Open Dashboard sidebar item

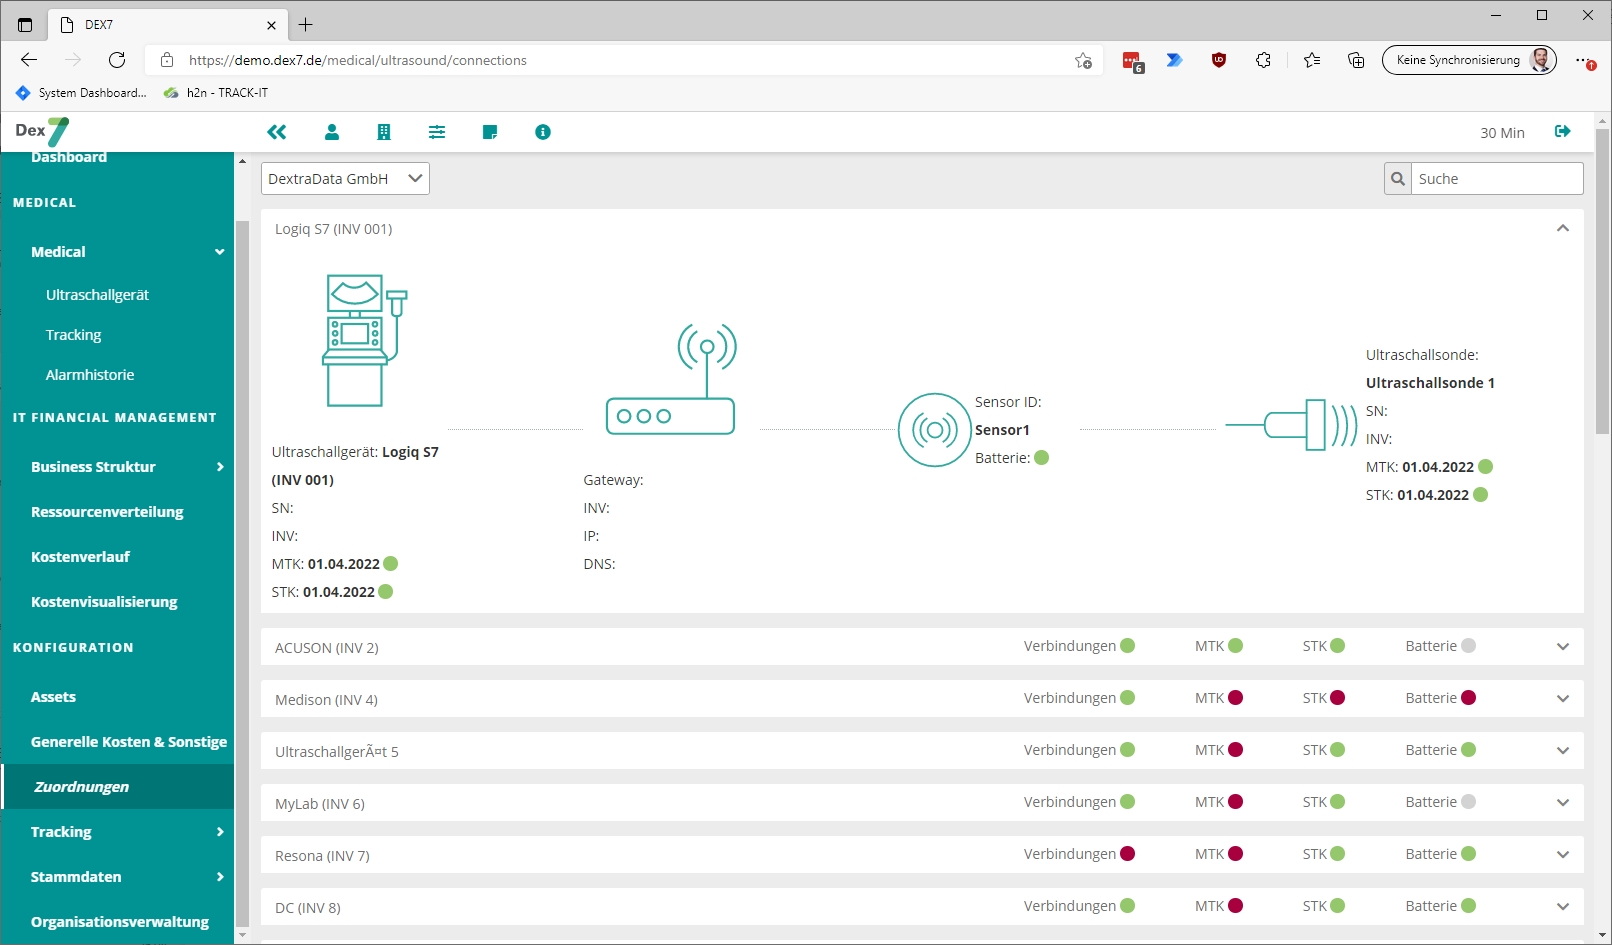[x=69, y=158]
